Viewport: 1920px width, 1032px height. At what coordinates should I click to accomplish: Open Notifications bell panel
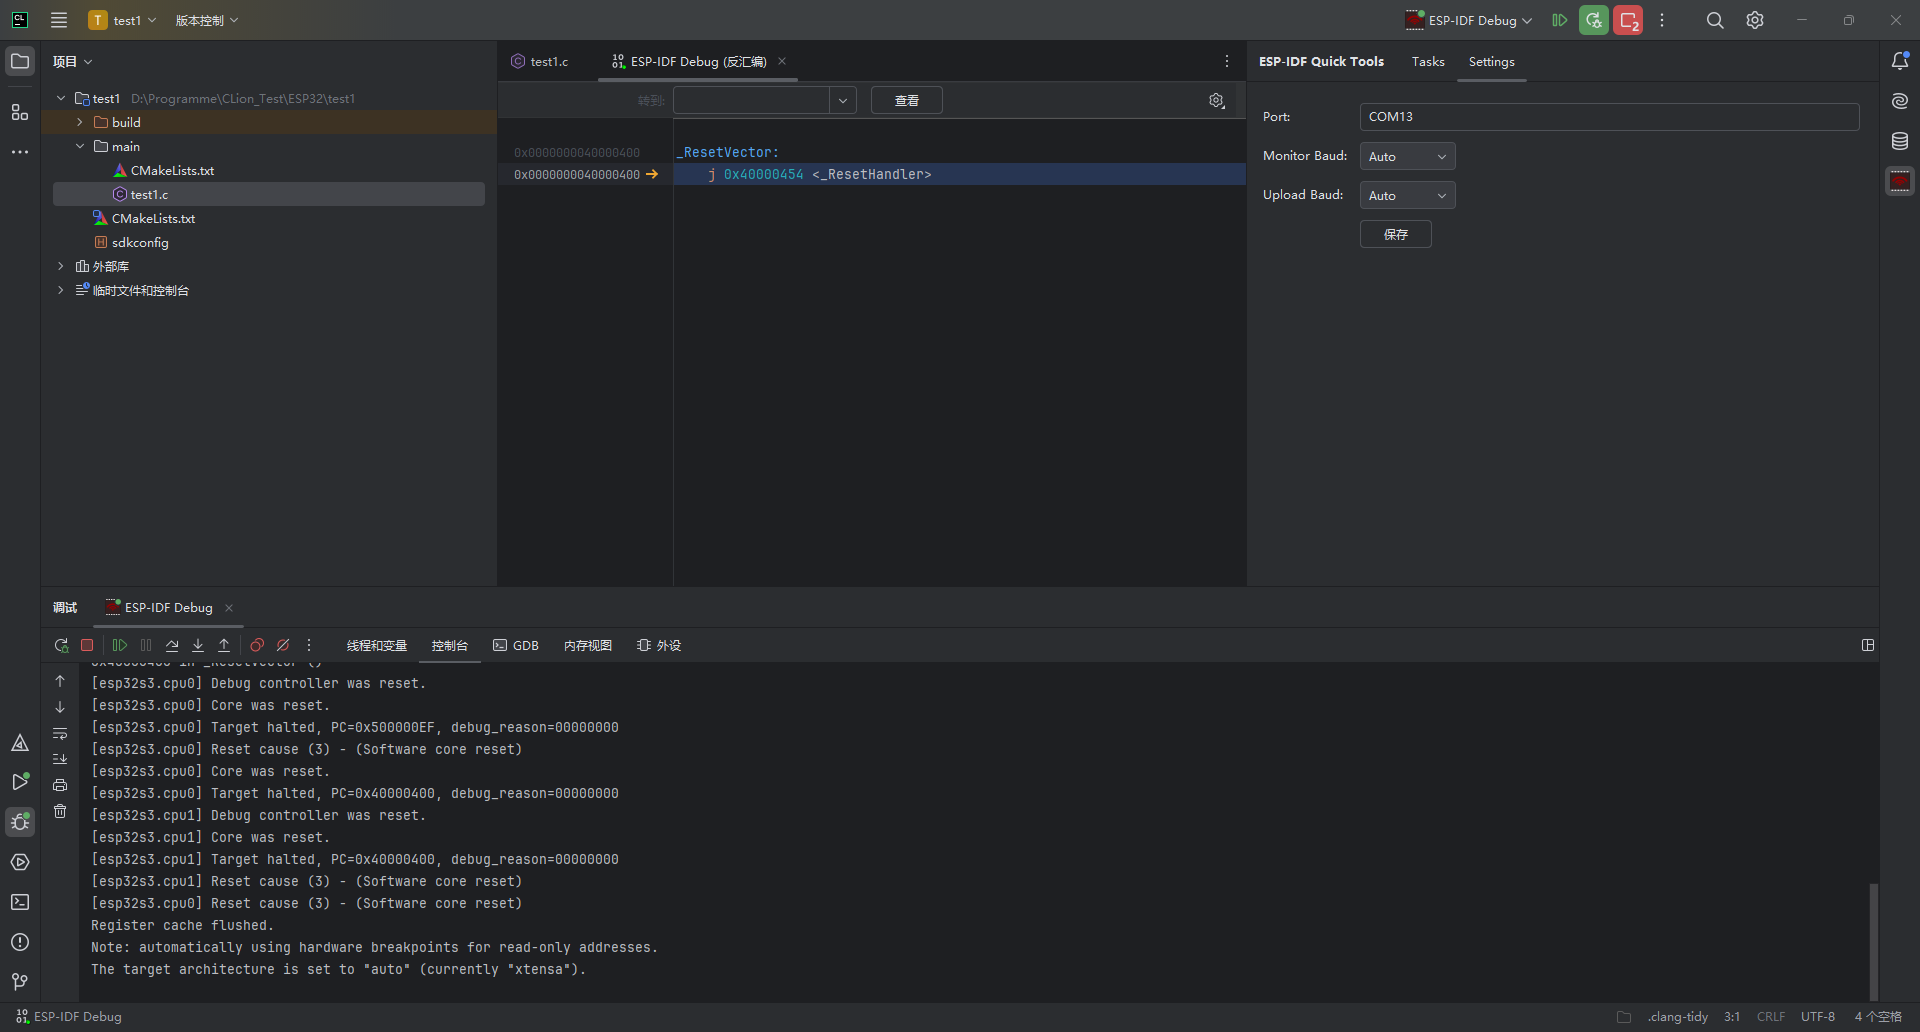pyautogui.click(x=1900, y=61)
